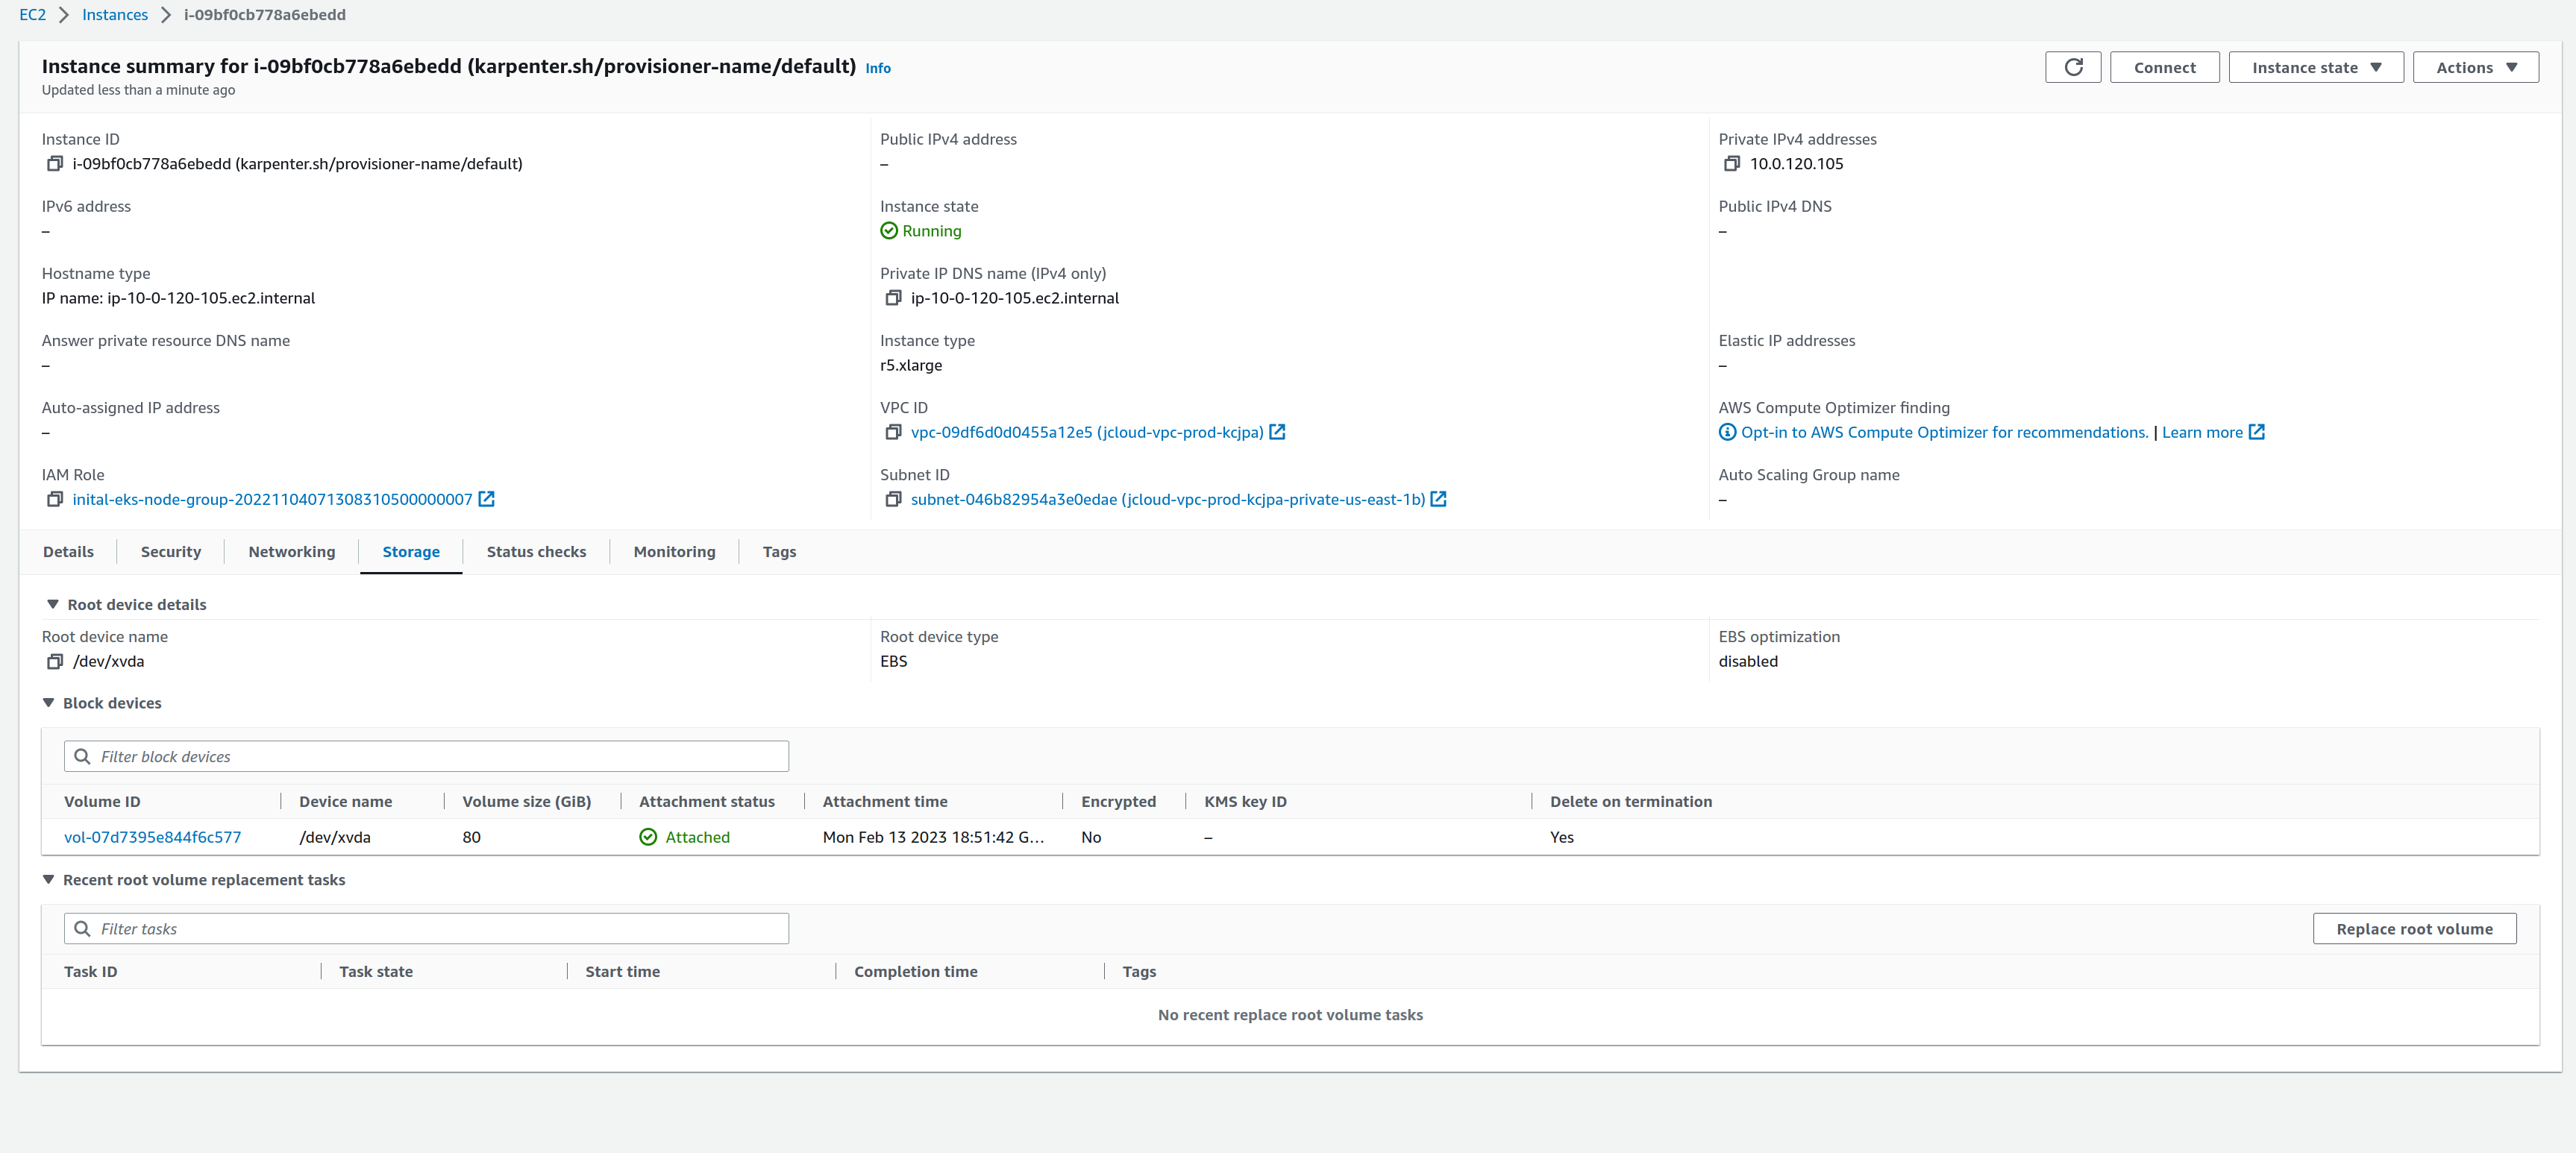This screenshot has width=2576, height=1153.
Task: Collapse Recent root volume replacement tasks
Action: click(x=48, y=879)
